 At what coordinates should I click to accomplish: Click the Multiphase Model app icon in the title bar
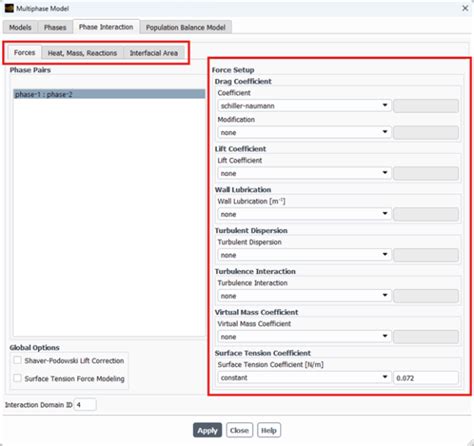(x=9, y=8)
